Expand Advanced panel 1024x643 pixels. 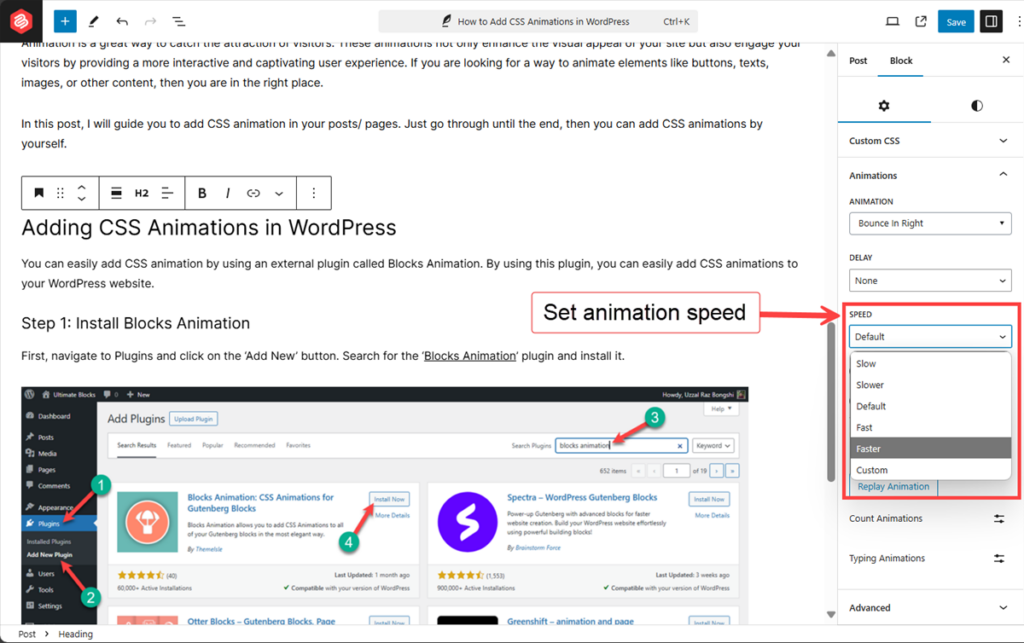point(930,607)
